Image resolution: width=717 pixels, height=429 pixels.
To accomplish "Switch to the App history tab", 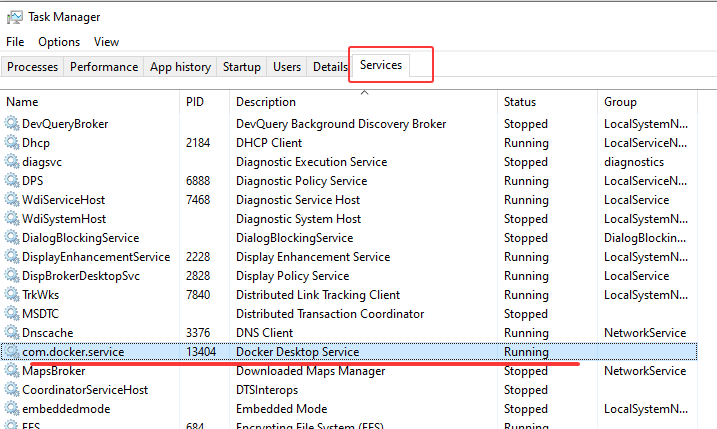I will pyautogui.click(x=180, y=67).
